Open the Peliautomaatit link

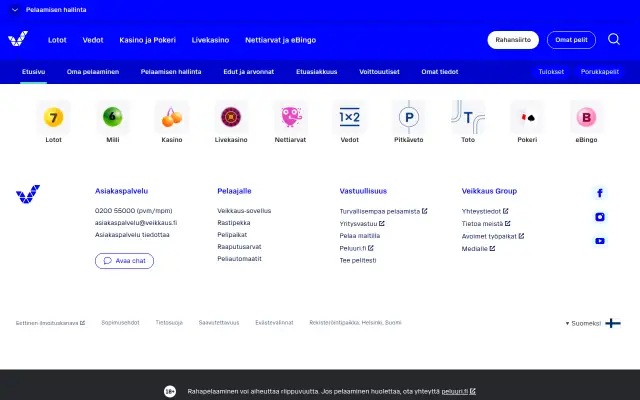point(240,259)
